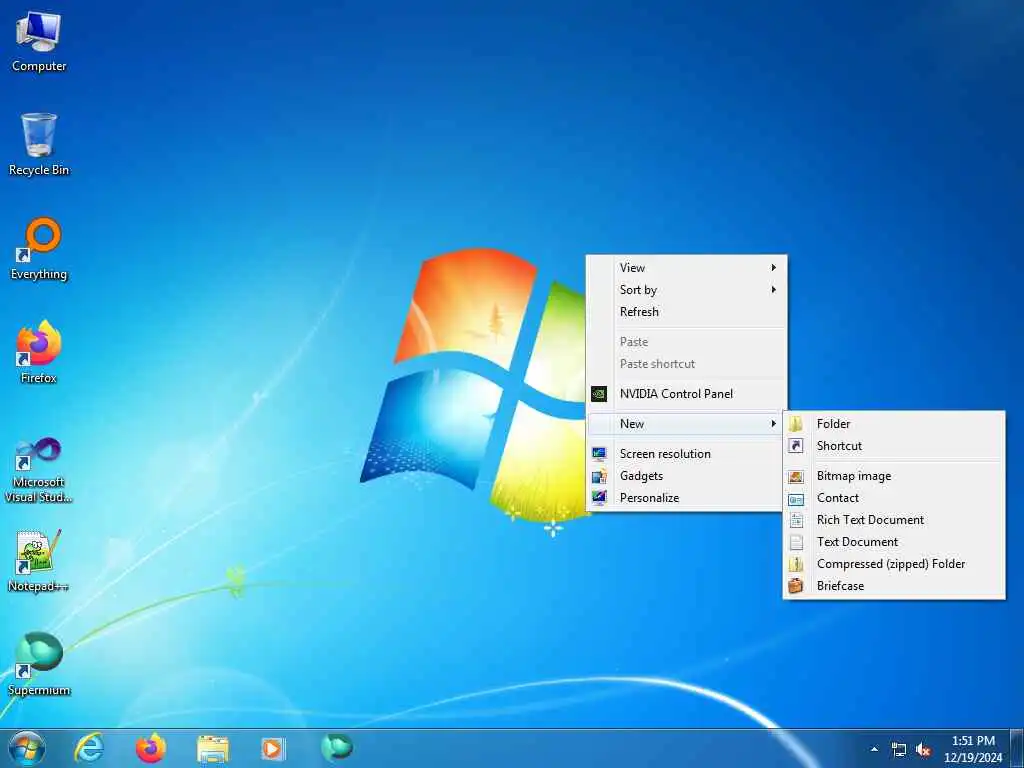This screenshot has height=768, width=1024.
Task: Select the Firefox desktop shortcut
Action: click(39, 352)
